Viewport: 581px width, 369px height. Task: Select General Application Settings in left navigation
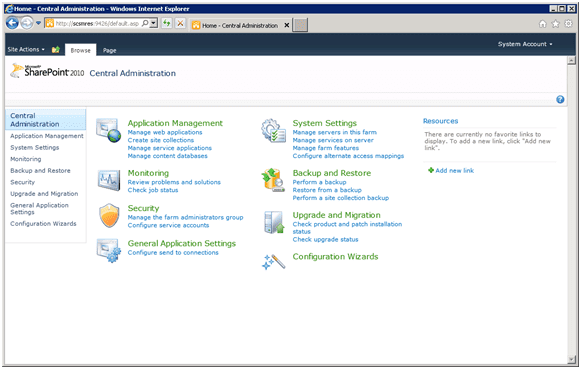tap(39, 209)
